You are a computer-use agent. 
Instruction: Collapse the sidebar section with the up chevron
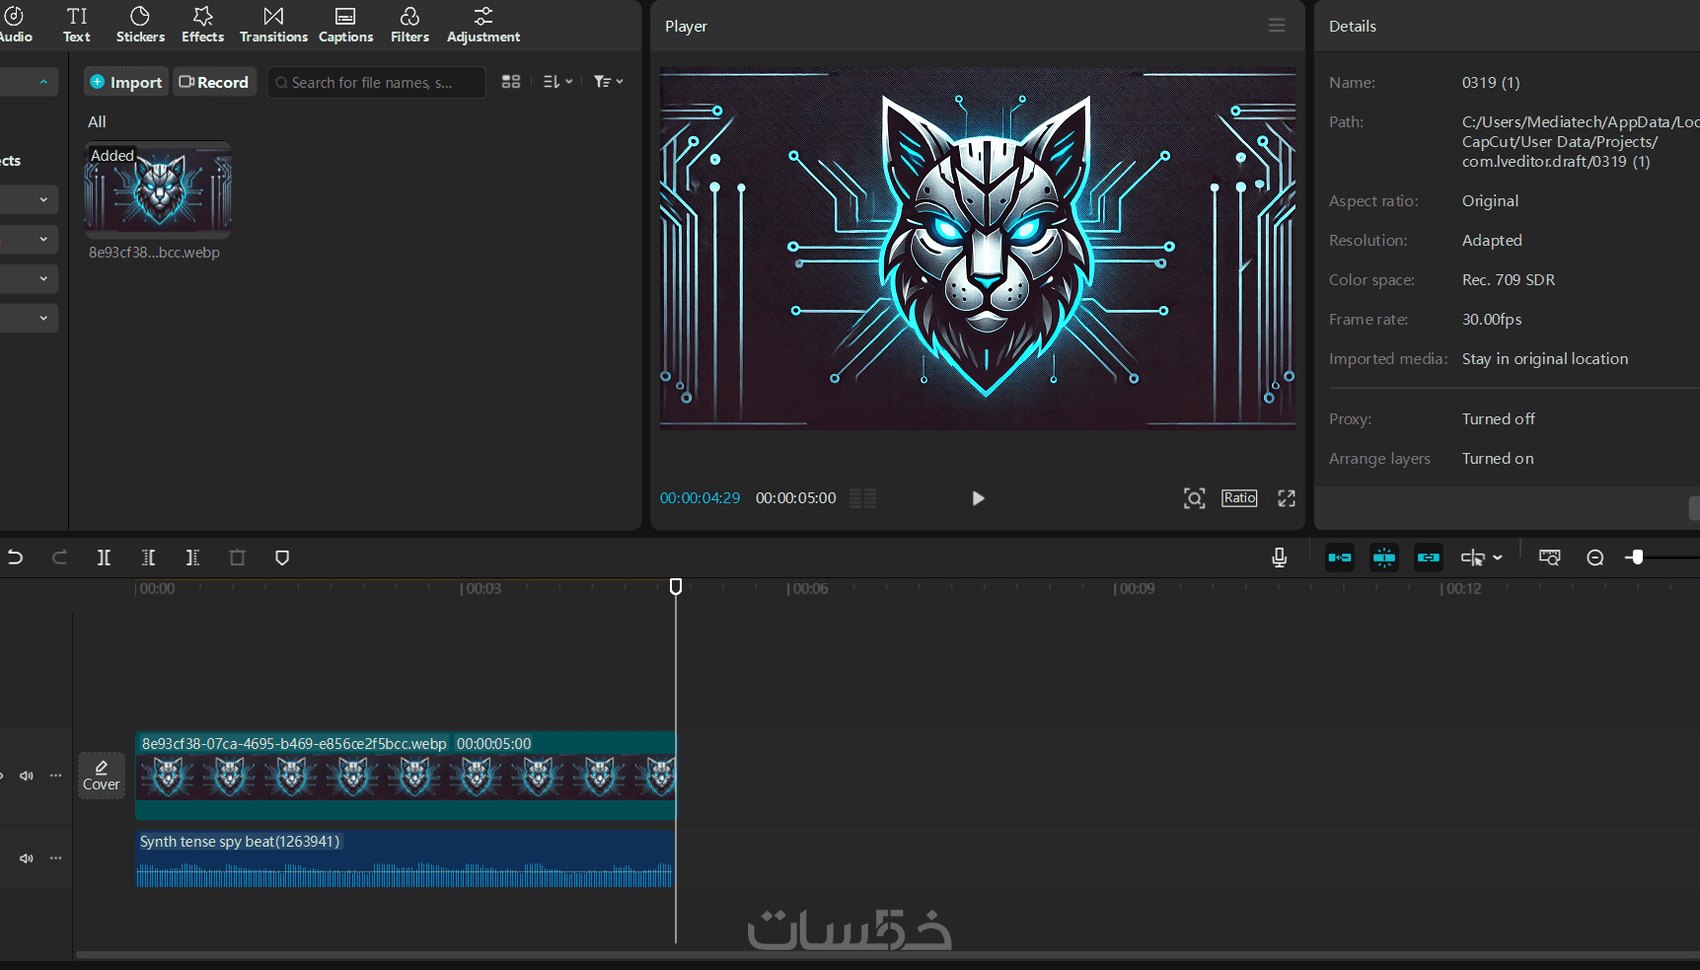tap(43, 82)
